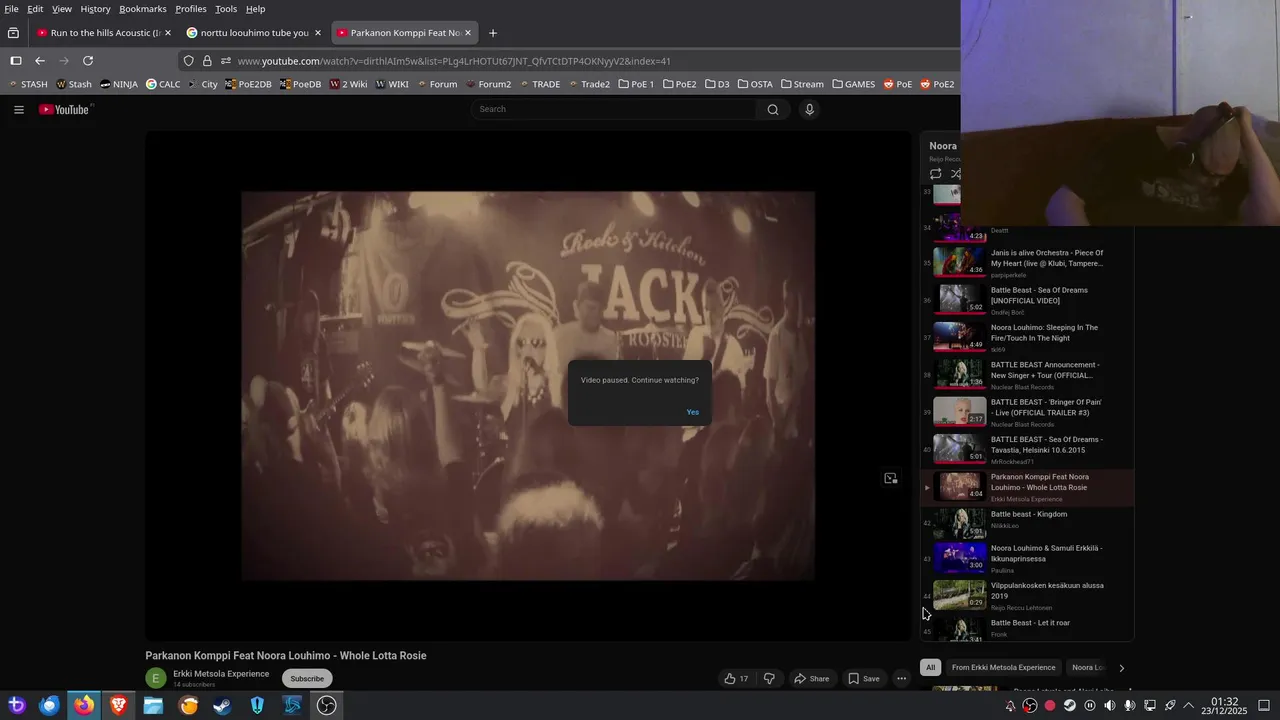
Task: Open the Profiles menu
Action: (191, 9)
